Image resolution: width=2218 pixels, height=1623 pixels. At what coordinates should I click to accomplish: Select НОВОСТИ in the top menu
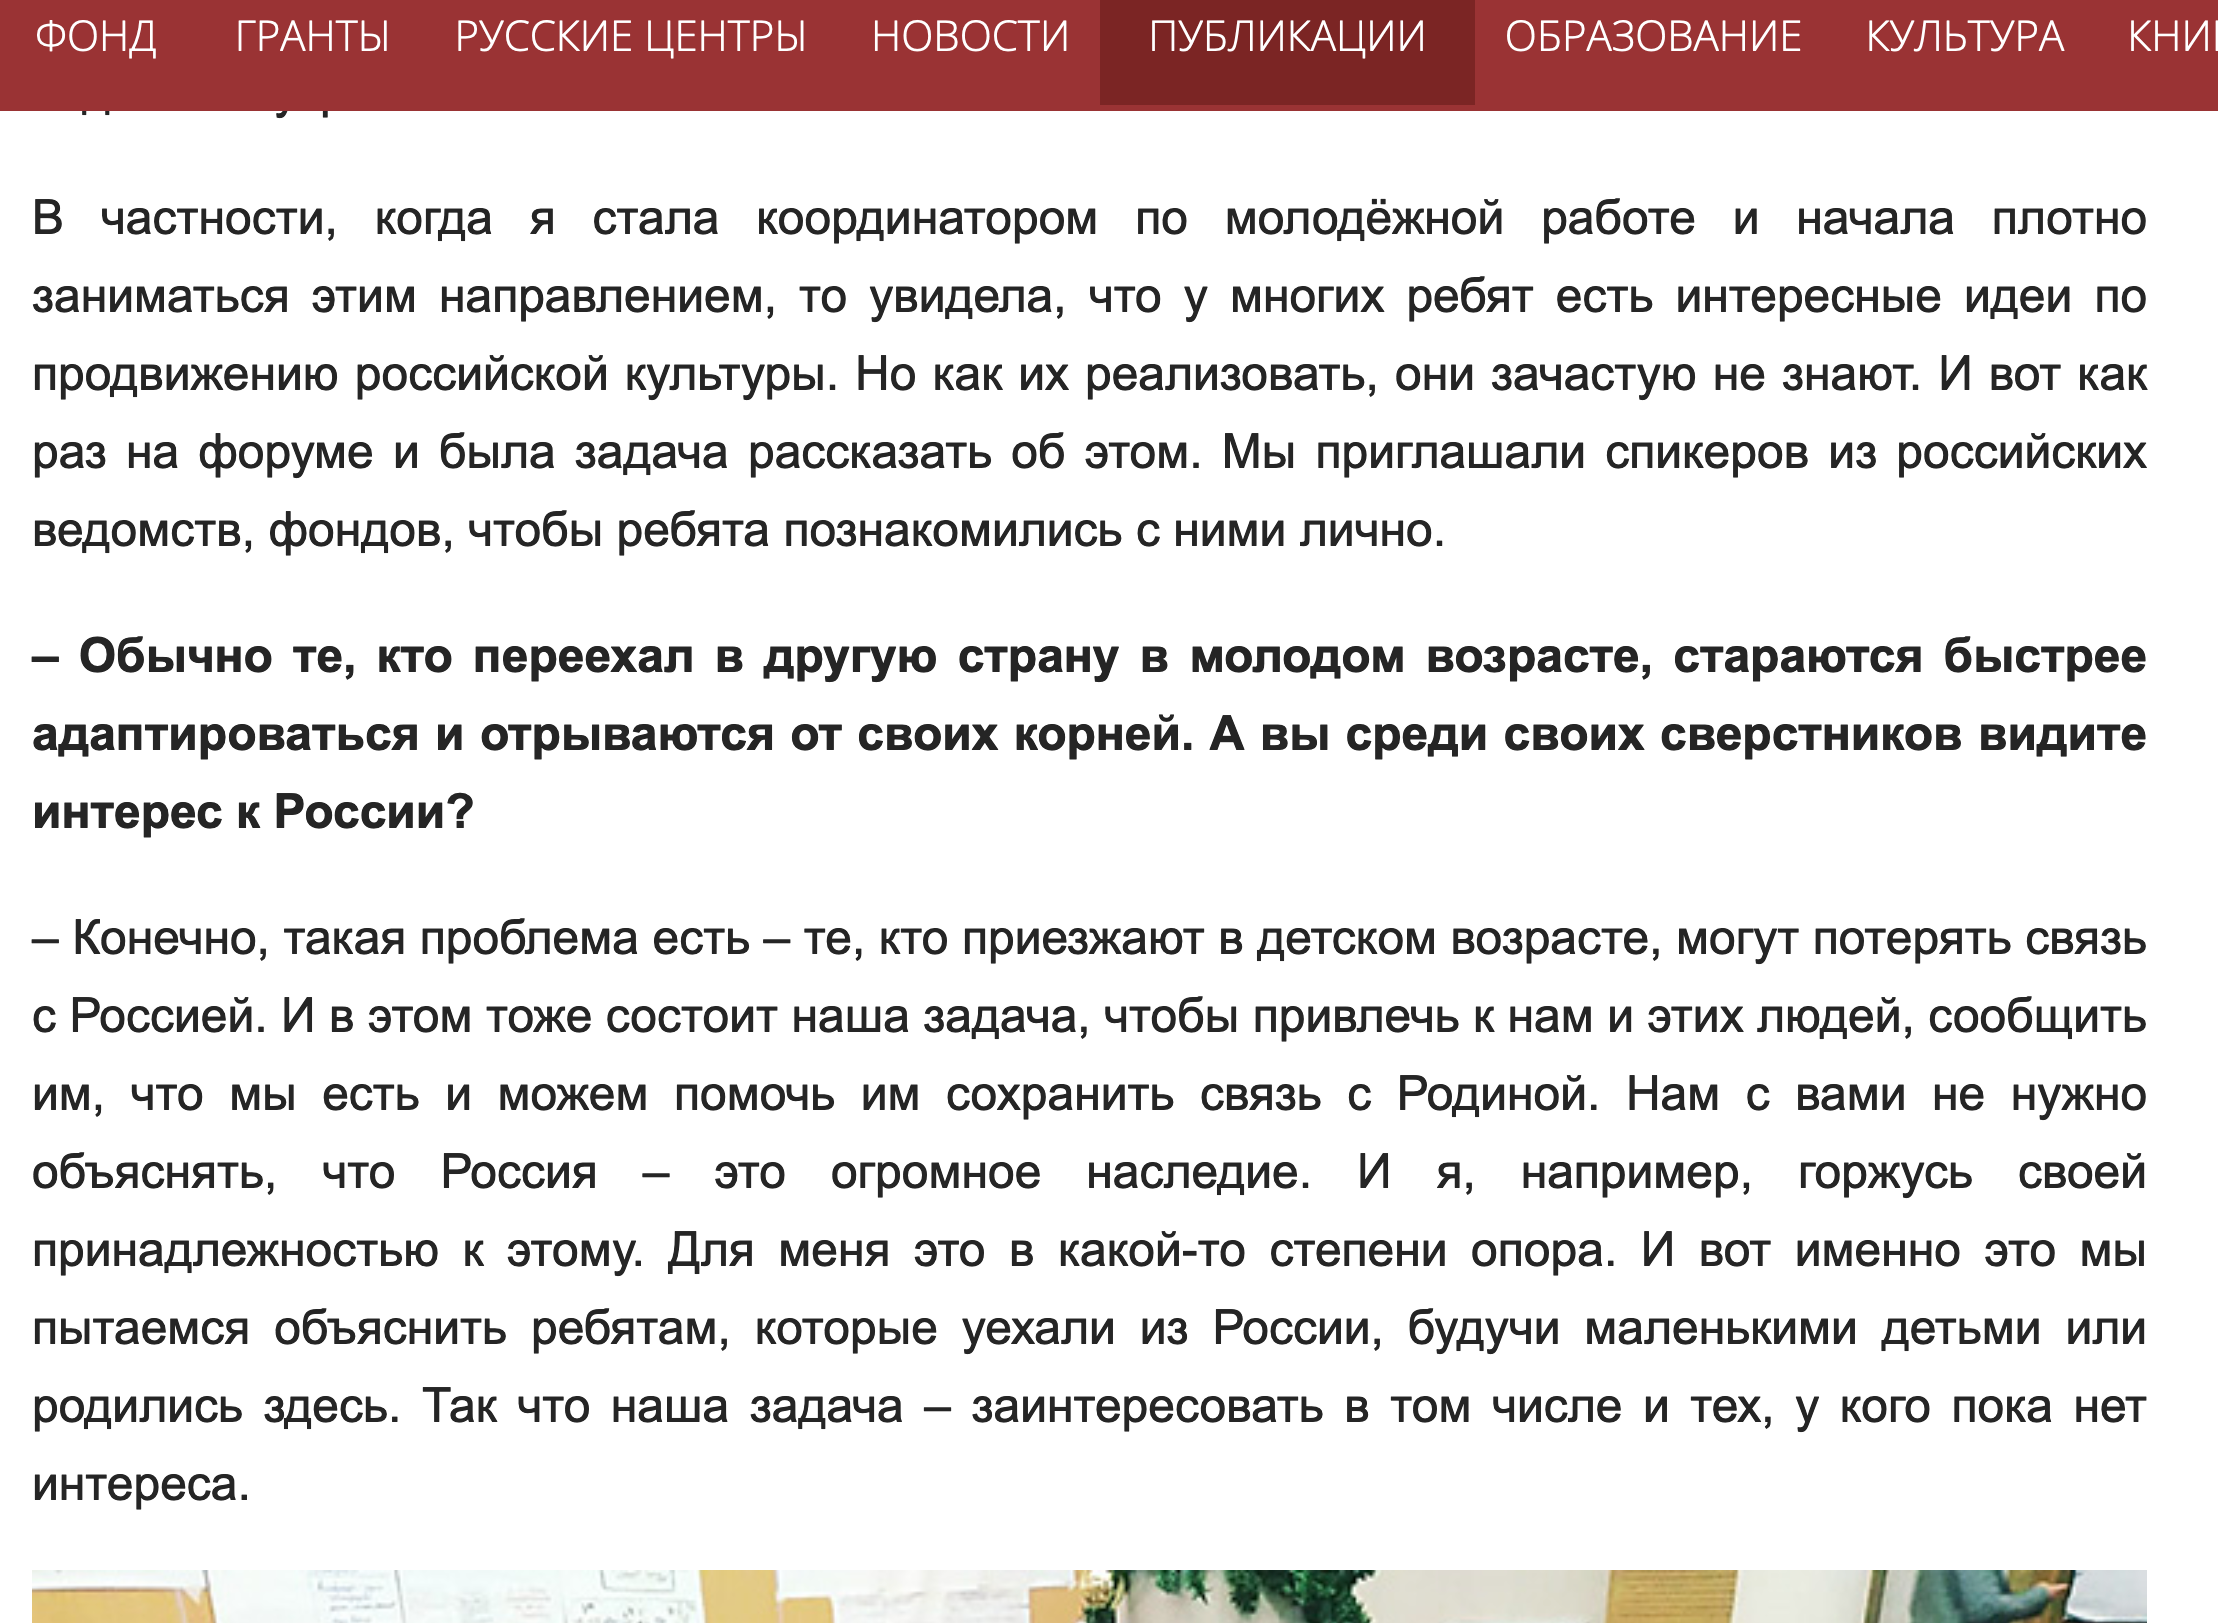(x=970, y=38)
